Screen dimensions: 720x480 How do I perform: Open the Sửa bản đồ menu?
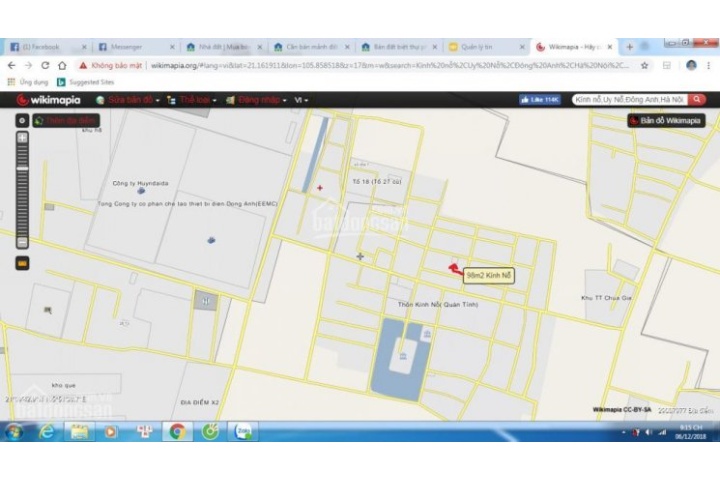(x=128, y=100)
